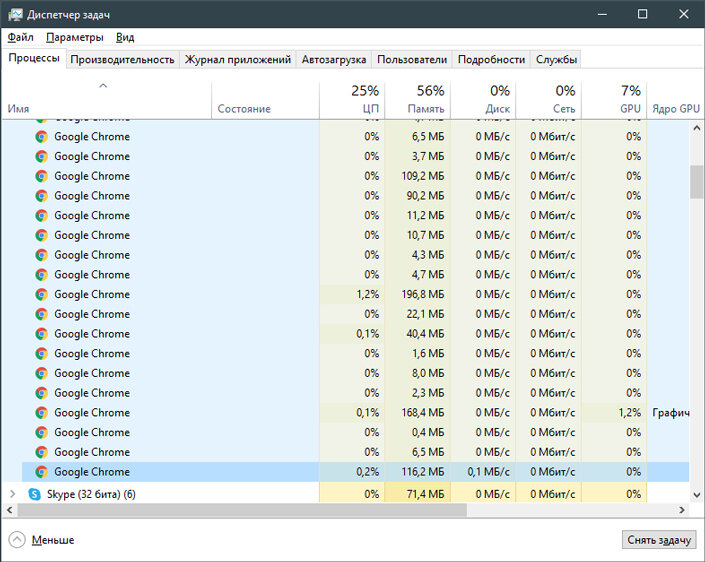The width and height of the screenshot is (705, 562).
Task: Click the Skype icon in the process list
Action: click(35, 494)
